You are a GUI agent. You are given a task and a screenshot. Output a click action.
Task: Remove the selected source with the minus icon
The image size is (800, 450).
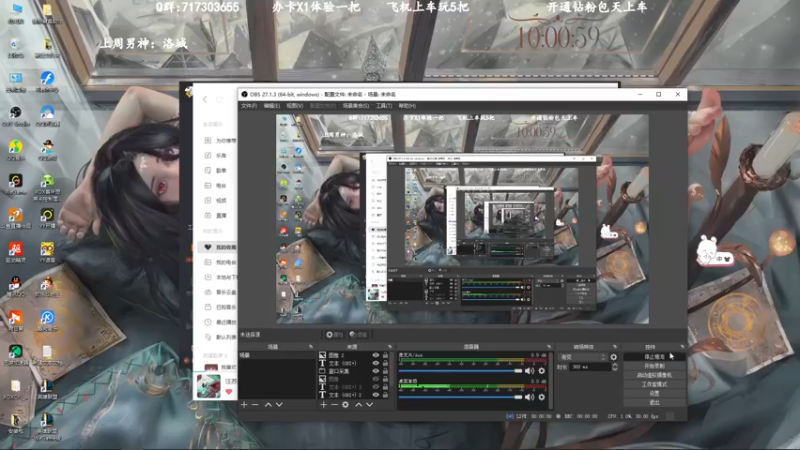334,405
